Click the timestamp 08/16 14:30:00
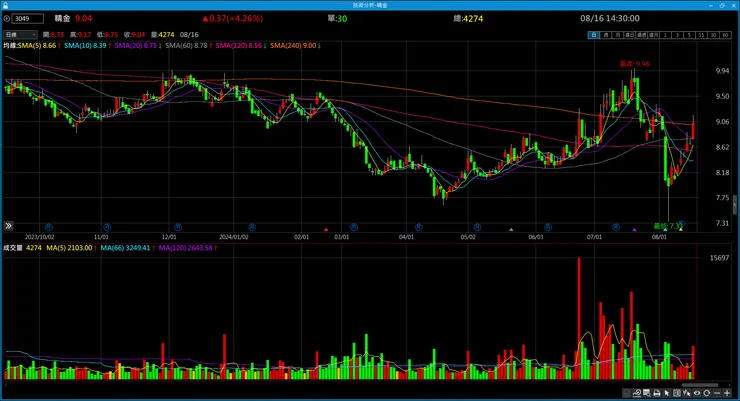 tap(610, 18)
